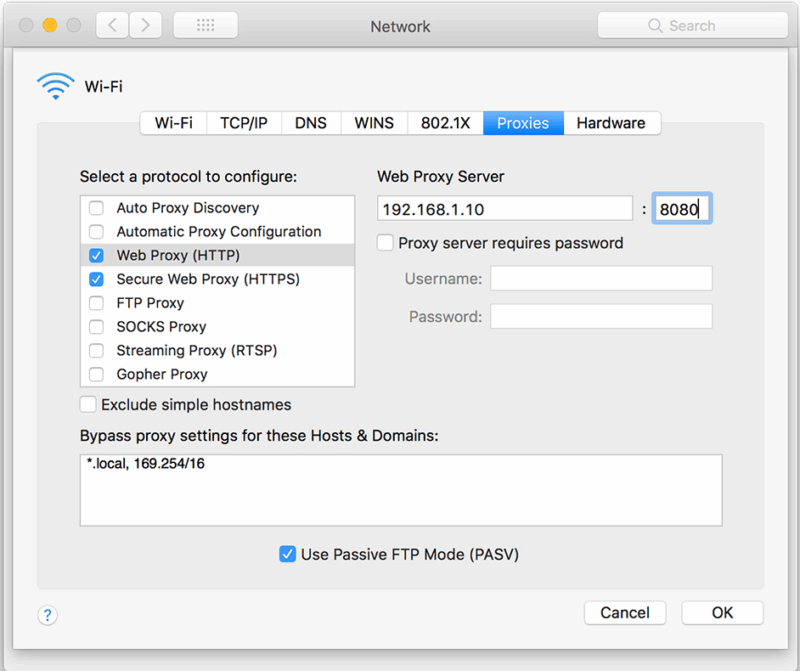
Task: Select the WINS tab
Action: 373,123
